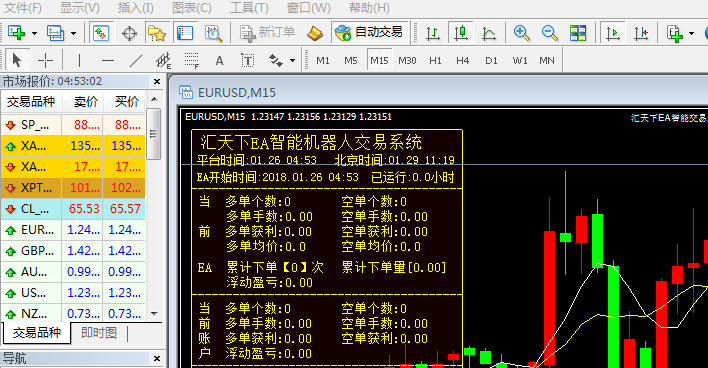
Task: Open the 图表(C) menu
Action: point(191,8)
